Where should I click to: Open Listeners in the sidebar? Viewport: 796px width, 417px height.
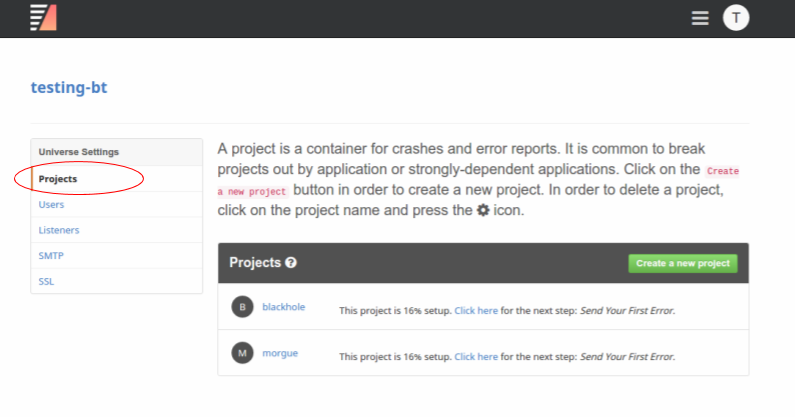(59, 230)
